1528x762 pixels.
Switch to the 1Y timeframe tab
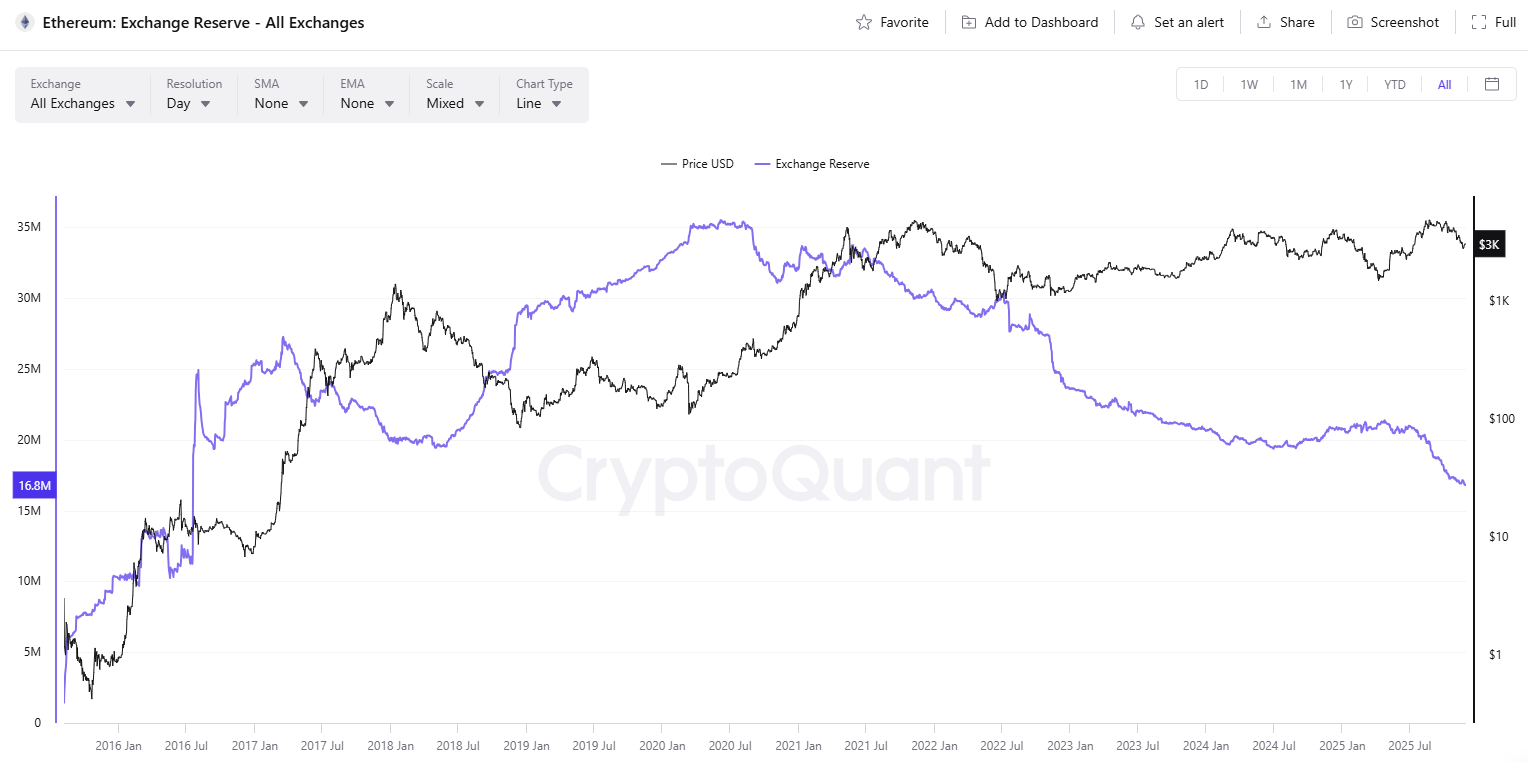(x=1346, y=84)
